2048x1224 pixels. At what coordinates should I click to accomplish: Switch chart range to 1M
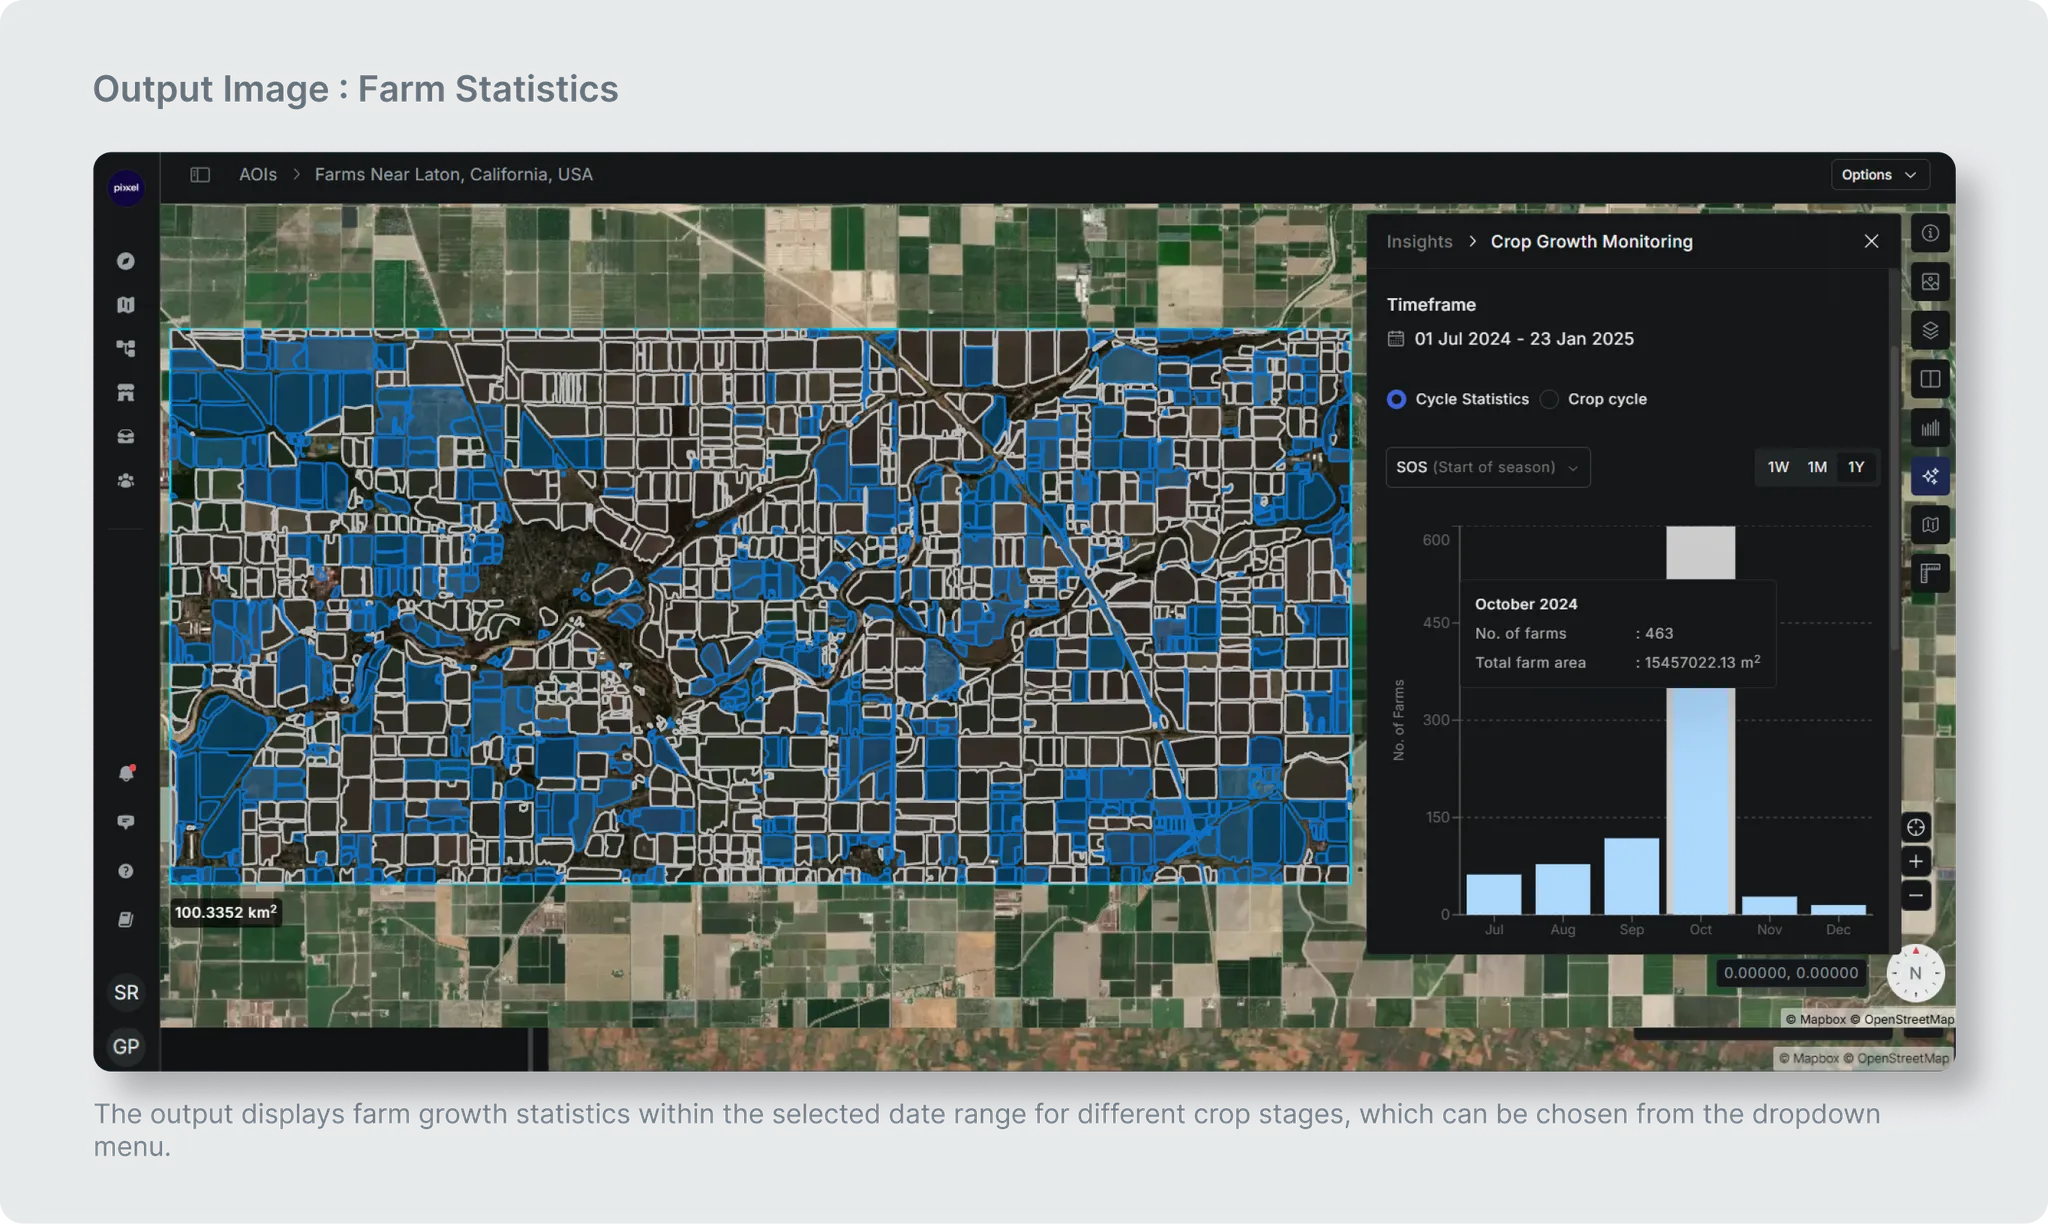tap(1817, 467)
